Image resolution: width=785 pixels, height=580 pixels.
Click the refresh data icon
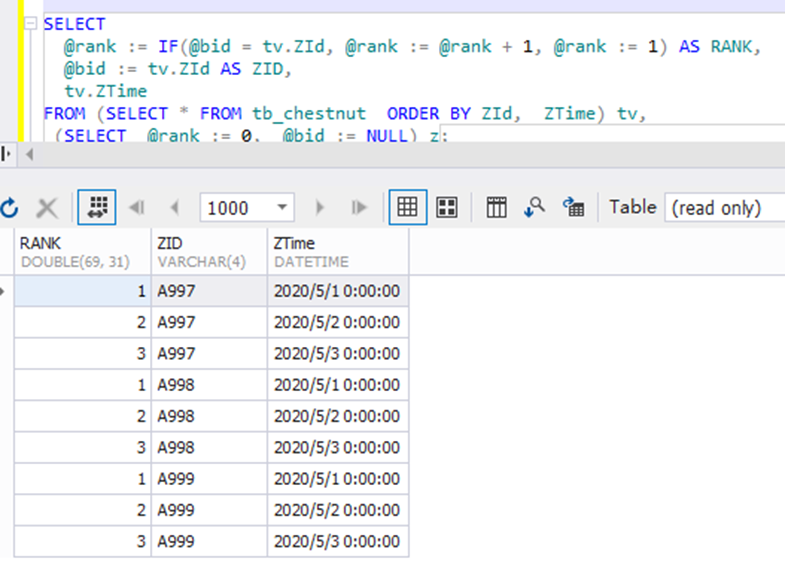point(9,208)
